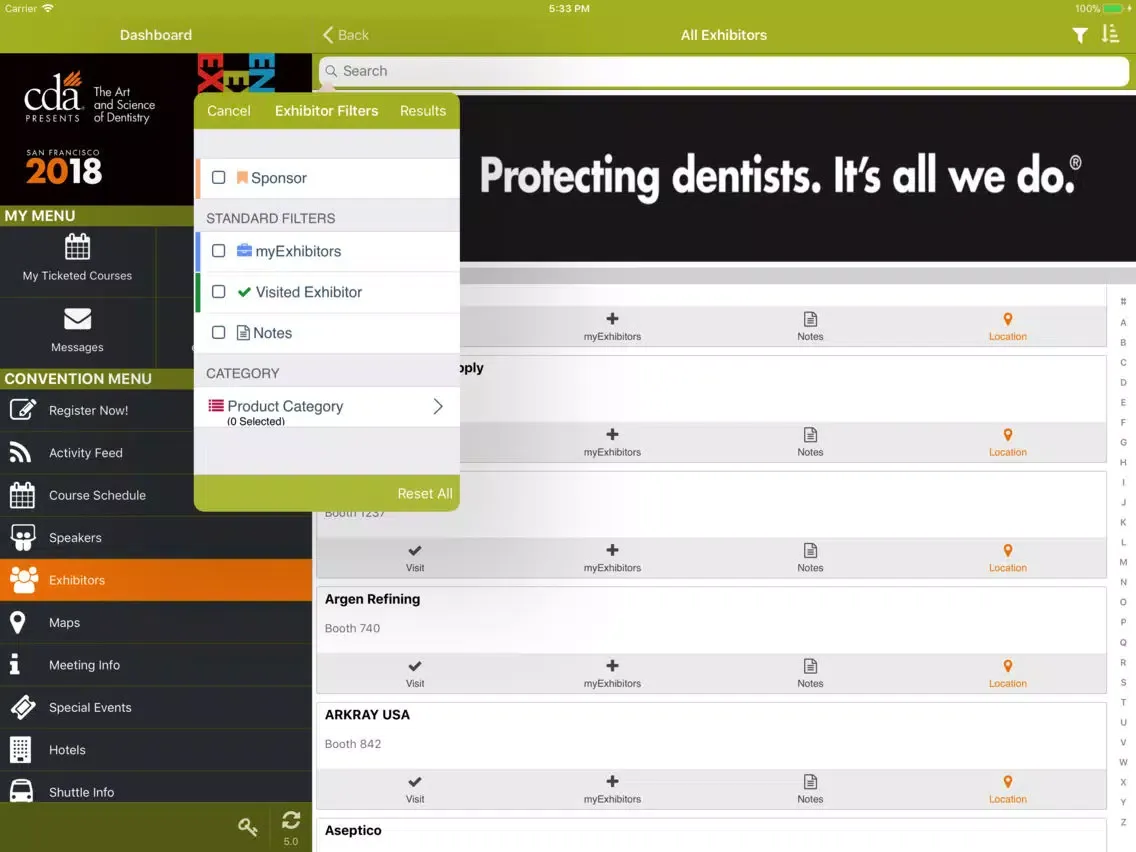Cancel the Exhibitor Filters popup
The height and width of the screenshot is (852, 1136).
229,111
